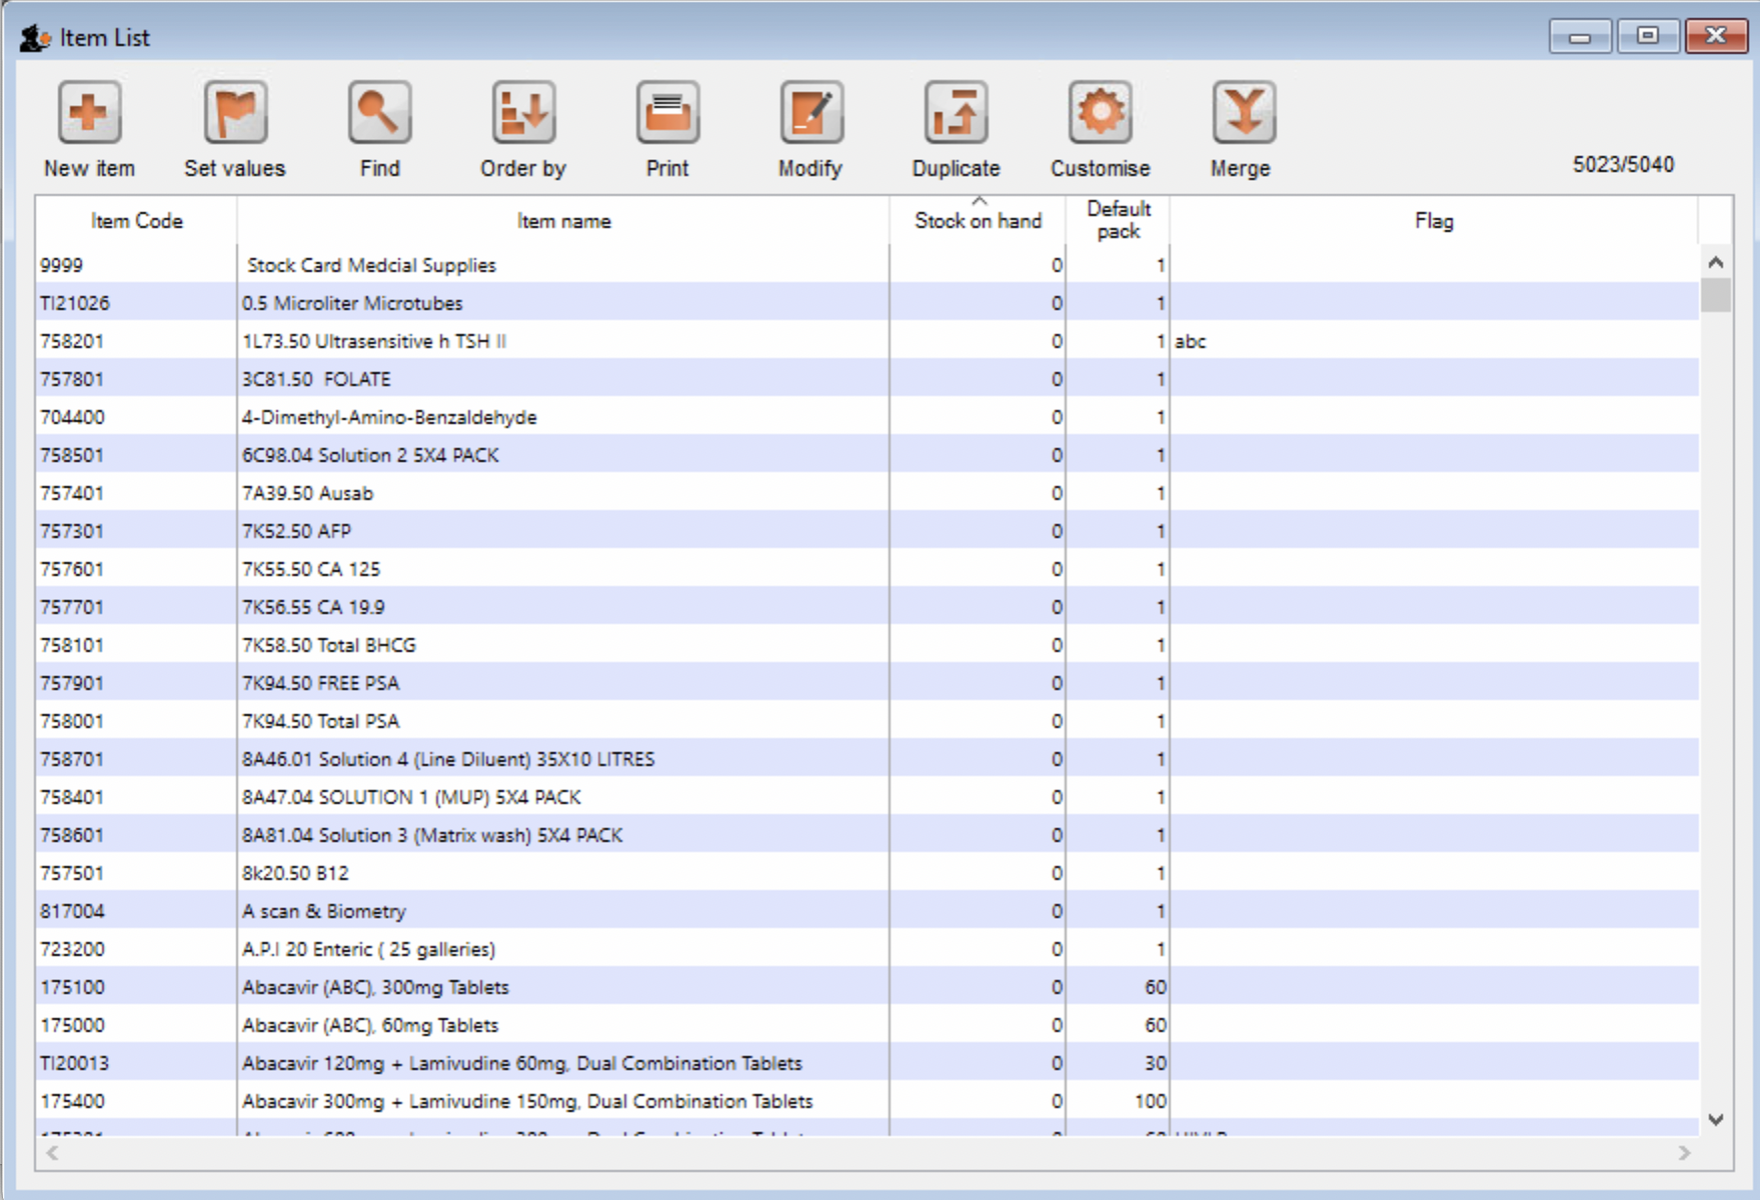The image size is (1760, 1200).
Task: Select the Abacavir (ABC), 300mg Tablets row
Action: point(375,987)
